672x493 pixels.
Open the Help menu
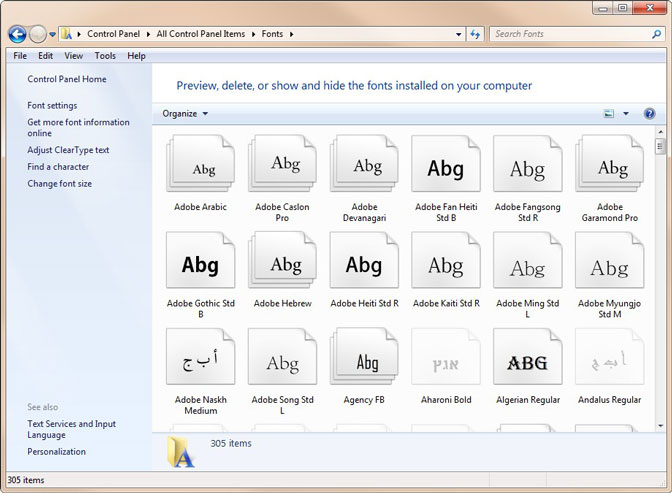(136, 56)
